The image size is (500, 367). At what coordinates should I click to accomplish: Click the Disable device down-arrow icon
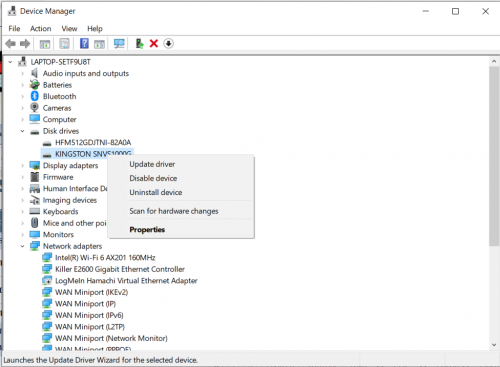coord(168,44)
